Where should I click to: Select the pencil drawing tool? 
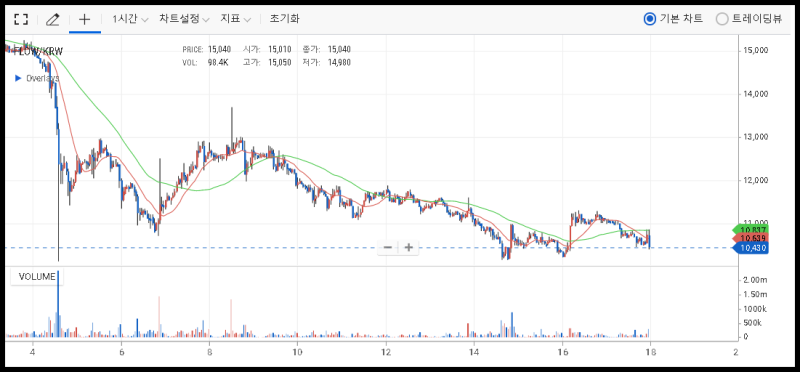(53, 19)
